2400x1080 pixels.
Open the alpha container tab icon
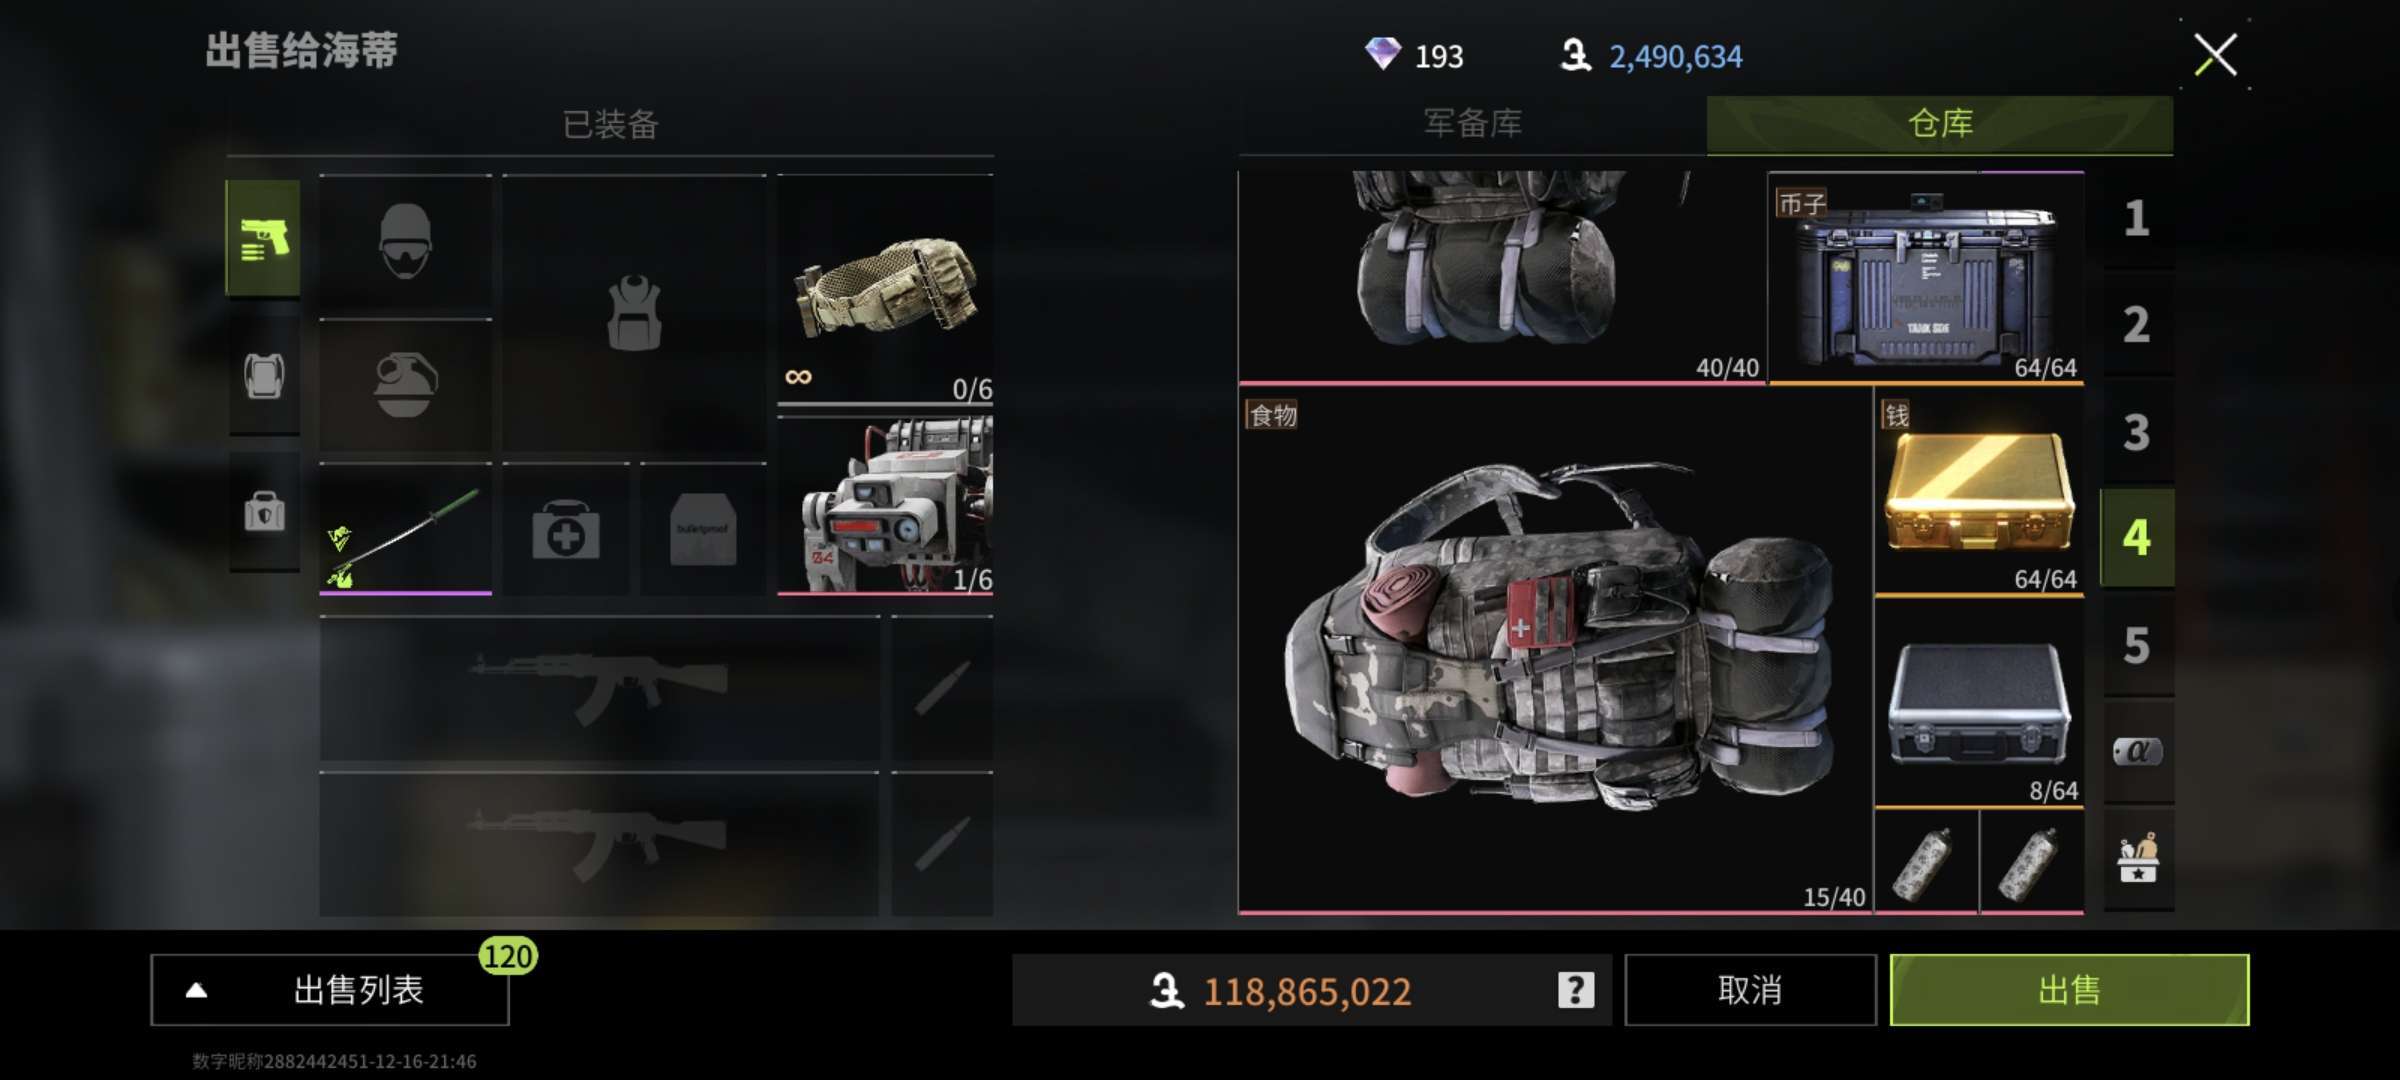pos(2138,751)
